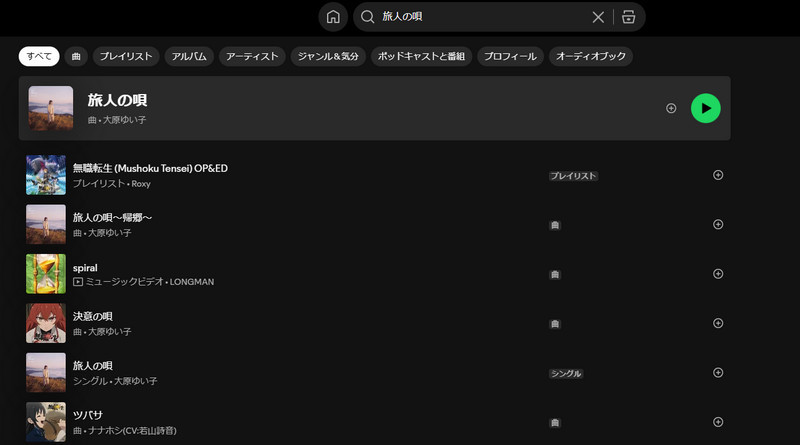Click the プレイリスト tag on 無職転生 row
The height and width of the screenshot is (445, 800).
[573, 176]
